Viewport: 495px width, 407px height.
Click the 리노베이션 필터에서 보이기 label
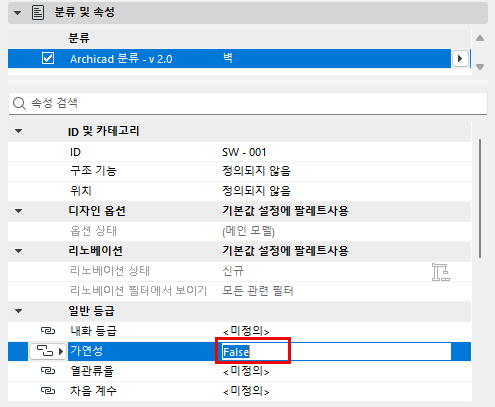pos(138,291)
